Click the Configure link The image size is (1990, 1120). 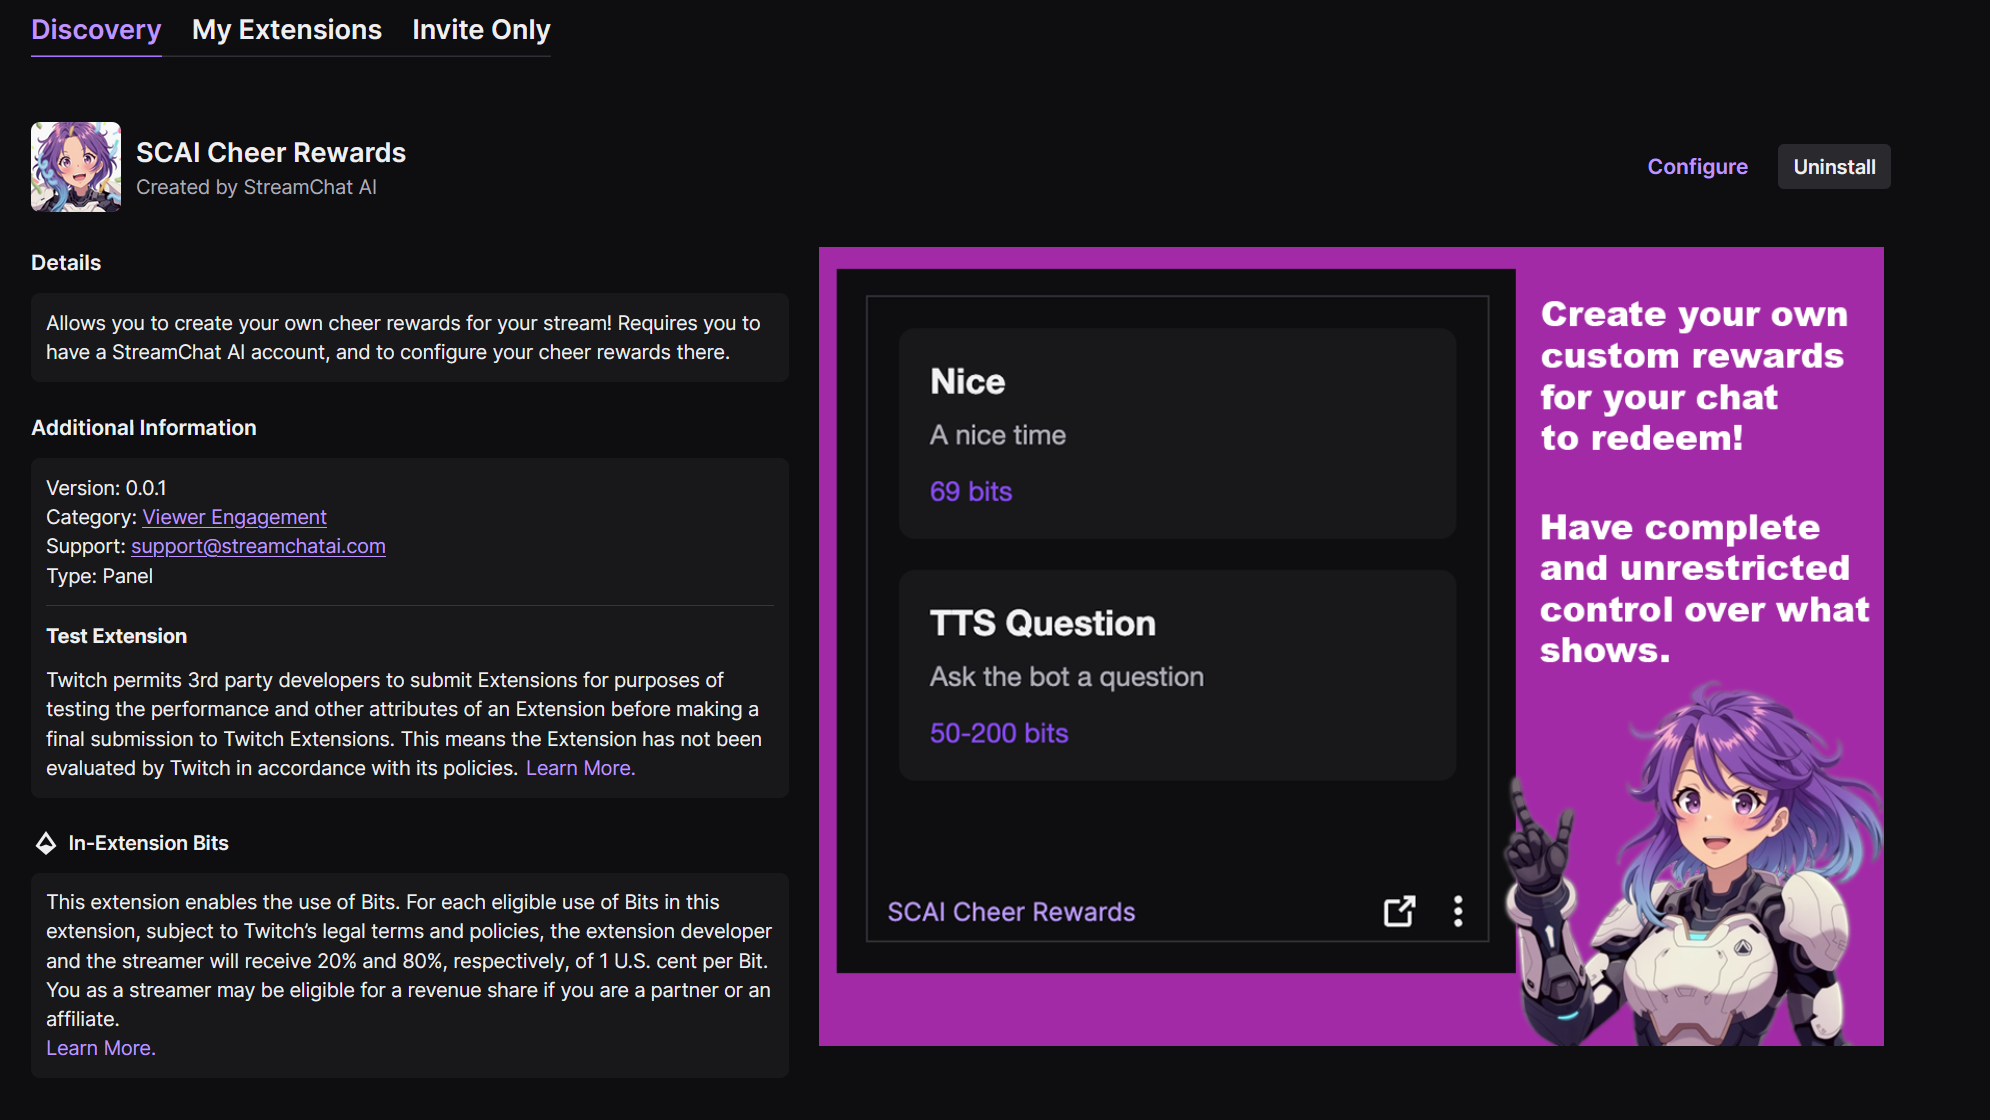point(1697,167)
